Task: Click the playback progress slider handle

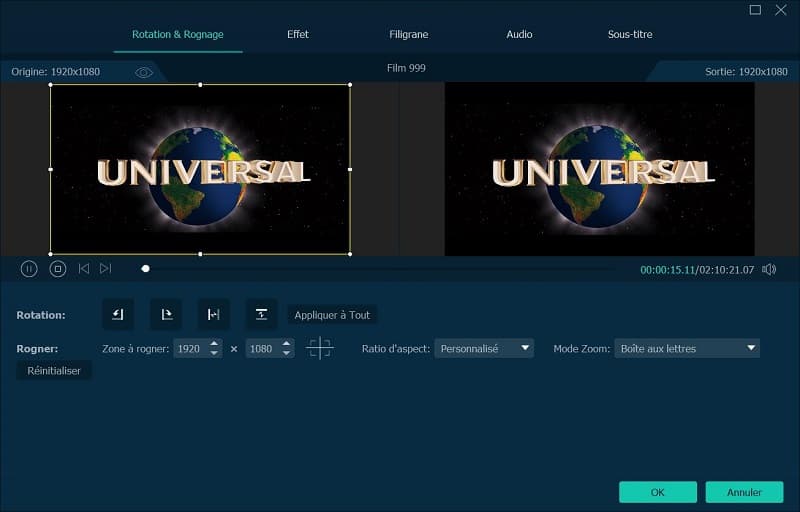Action: pos(145,269)
